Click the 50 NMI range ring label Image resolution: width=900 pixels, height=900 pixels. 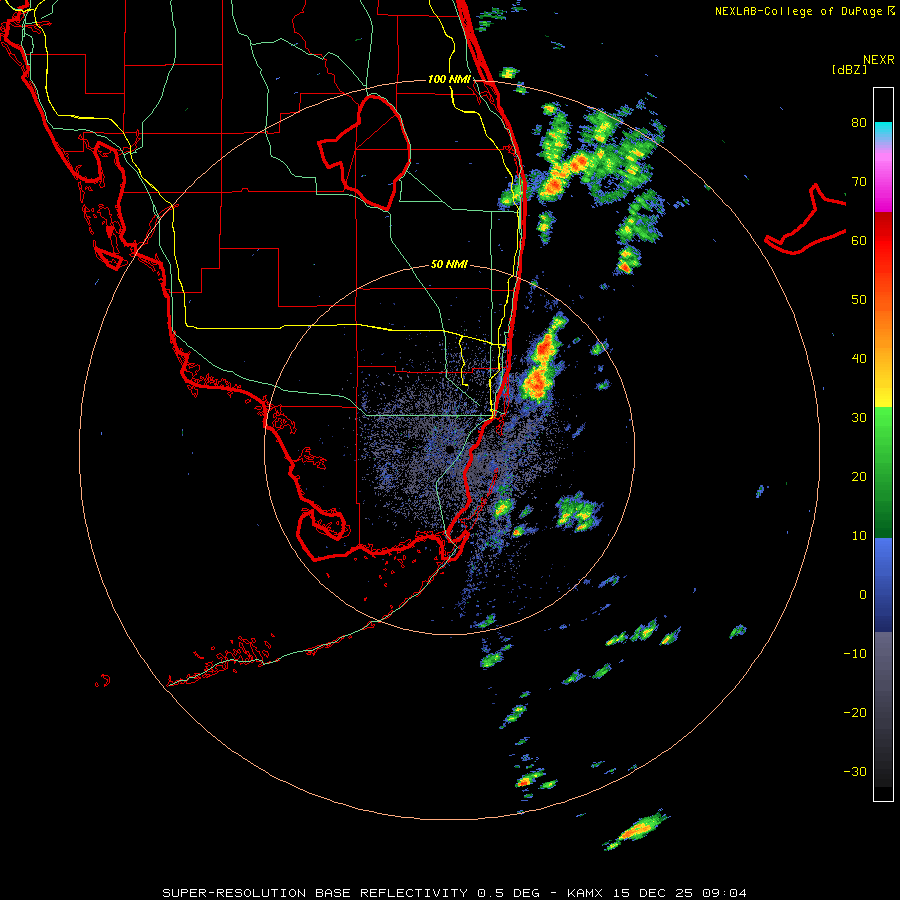pos(449,264)
